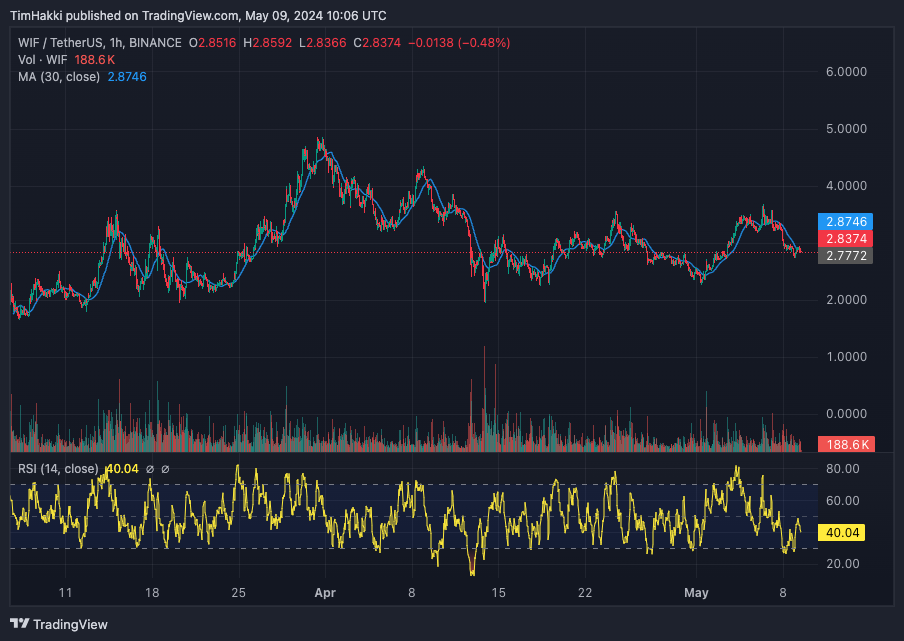904x641 pixels.
Task: Click the 22 date label on time axis
Action: 585,593
